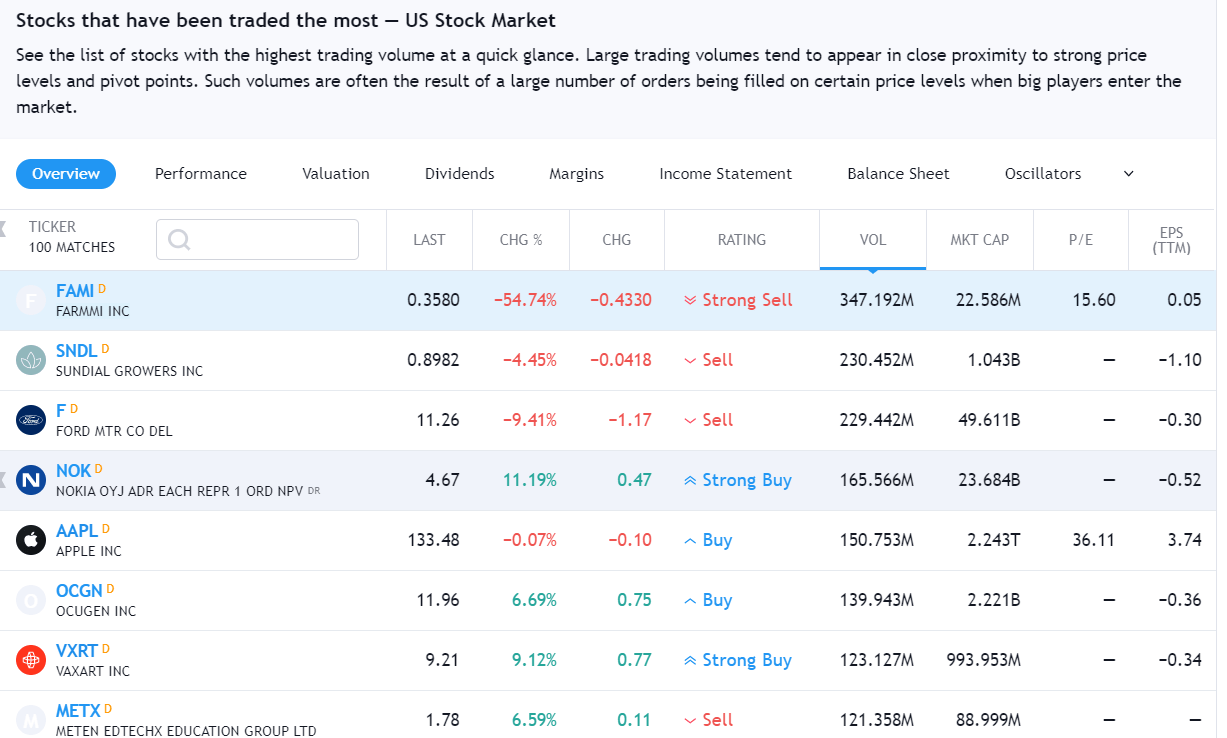Screen dimensions: 1227x738
Task: Sort by the VOL column header
Action: pyautogui.click(x=873, y=240)
